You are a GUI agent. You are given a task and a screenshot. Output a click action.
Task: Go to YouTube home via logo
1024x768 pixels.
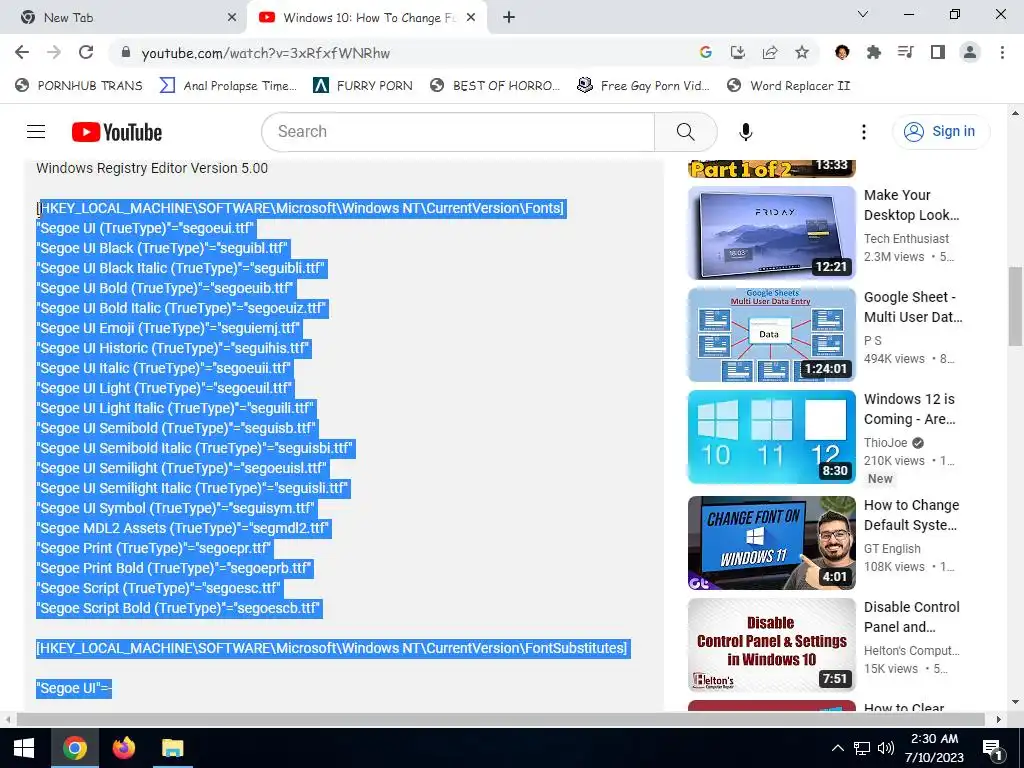pos(117,132)
